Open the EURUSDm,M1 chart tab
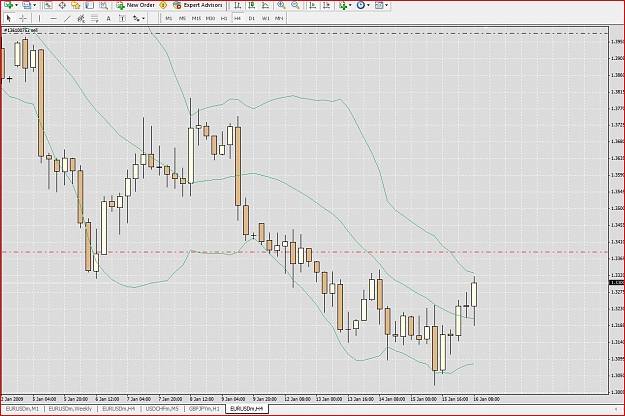Viewport: 625px width, 416px height. [22, 409]
